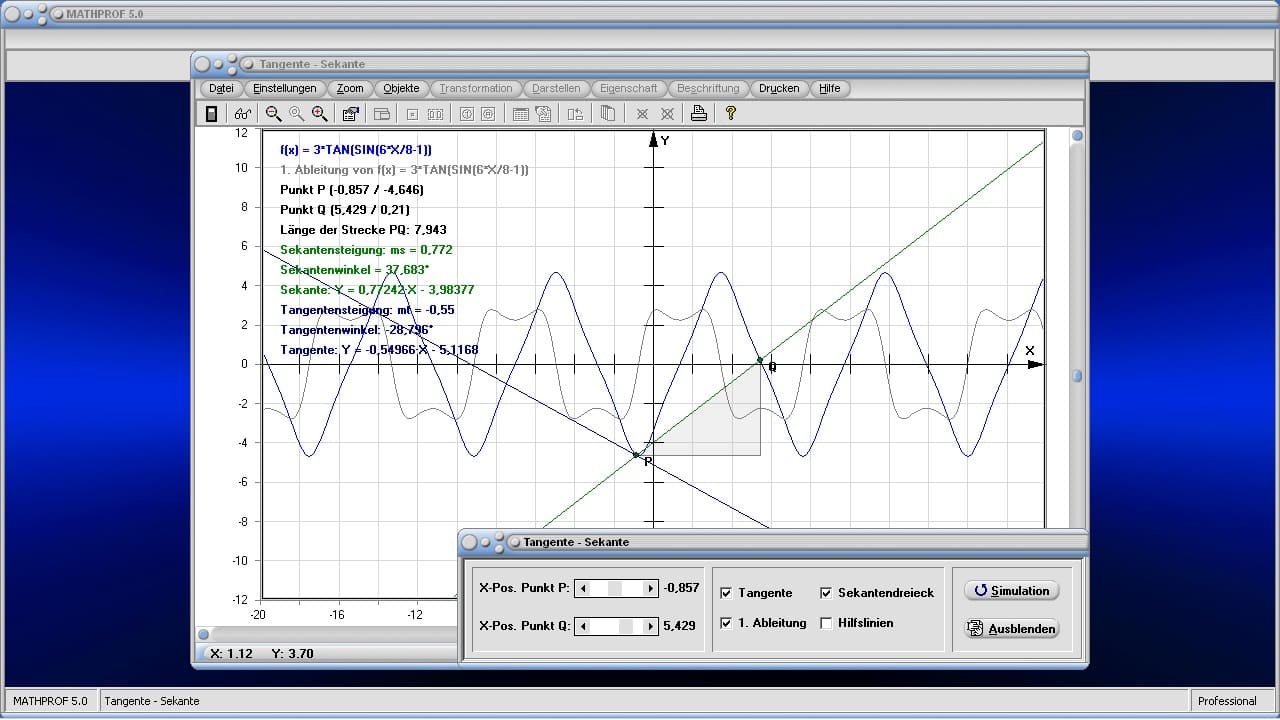Click the glasses view icon

point(243,114)
